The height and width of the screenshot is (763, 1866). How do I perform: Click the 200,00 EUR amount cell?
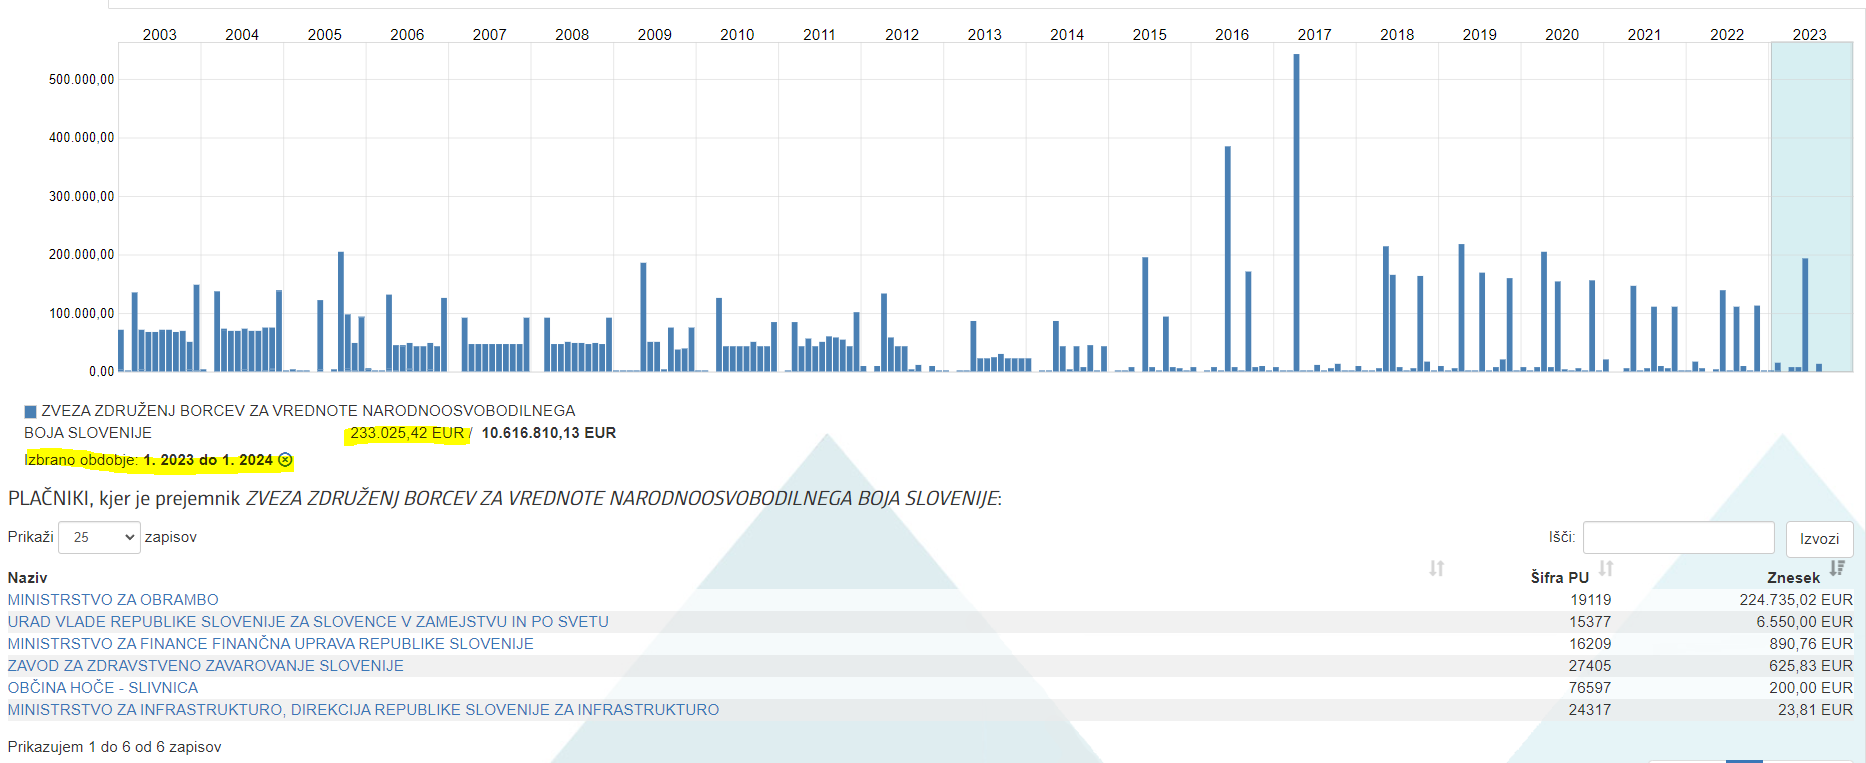(1811, 688)
